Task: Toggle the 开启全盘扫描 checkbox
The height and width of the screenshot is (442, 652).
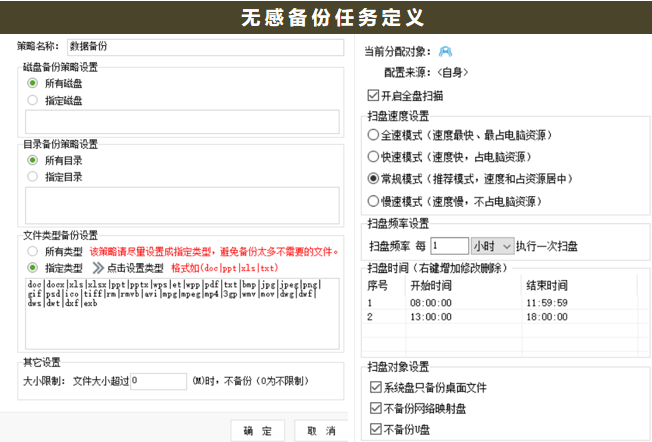Action: pyautogui.click(x=373, y=96)
